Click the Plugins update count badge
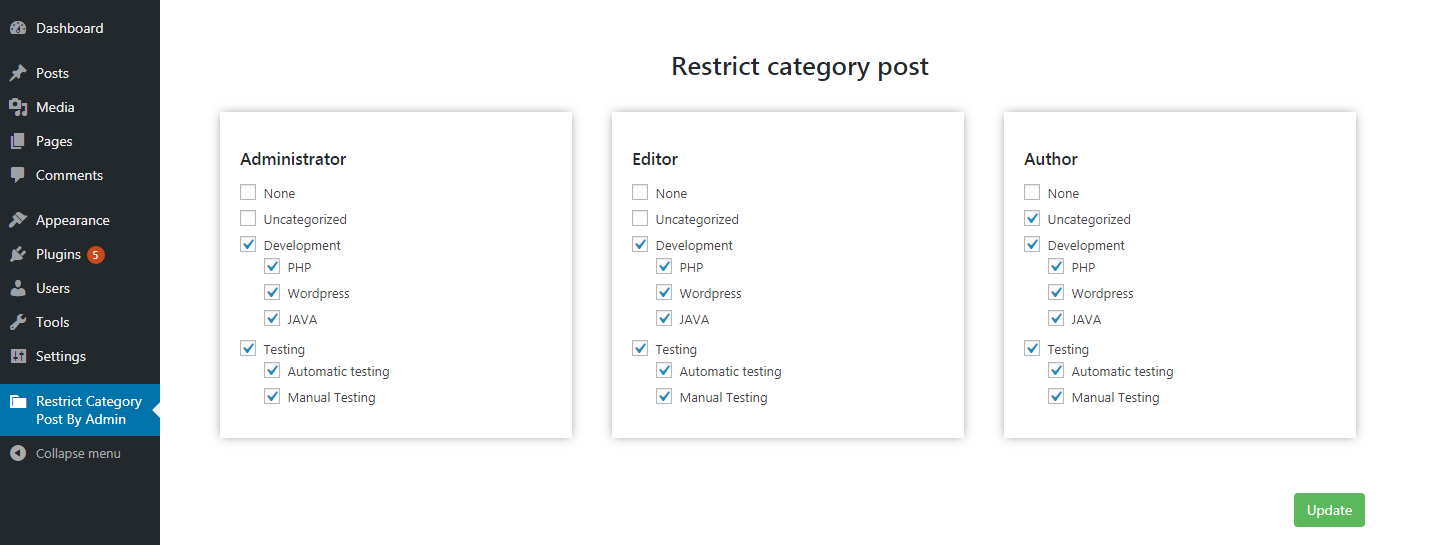The width and height of the screenshot is (1439, 545). point(95,254)
